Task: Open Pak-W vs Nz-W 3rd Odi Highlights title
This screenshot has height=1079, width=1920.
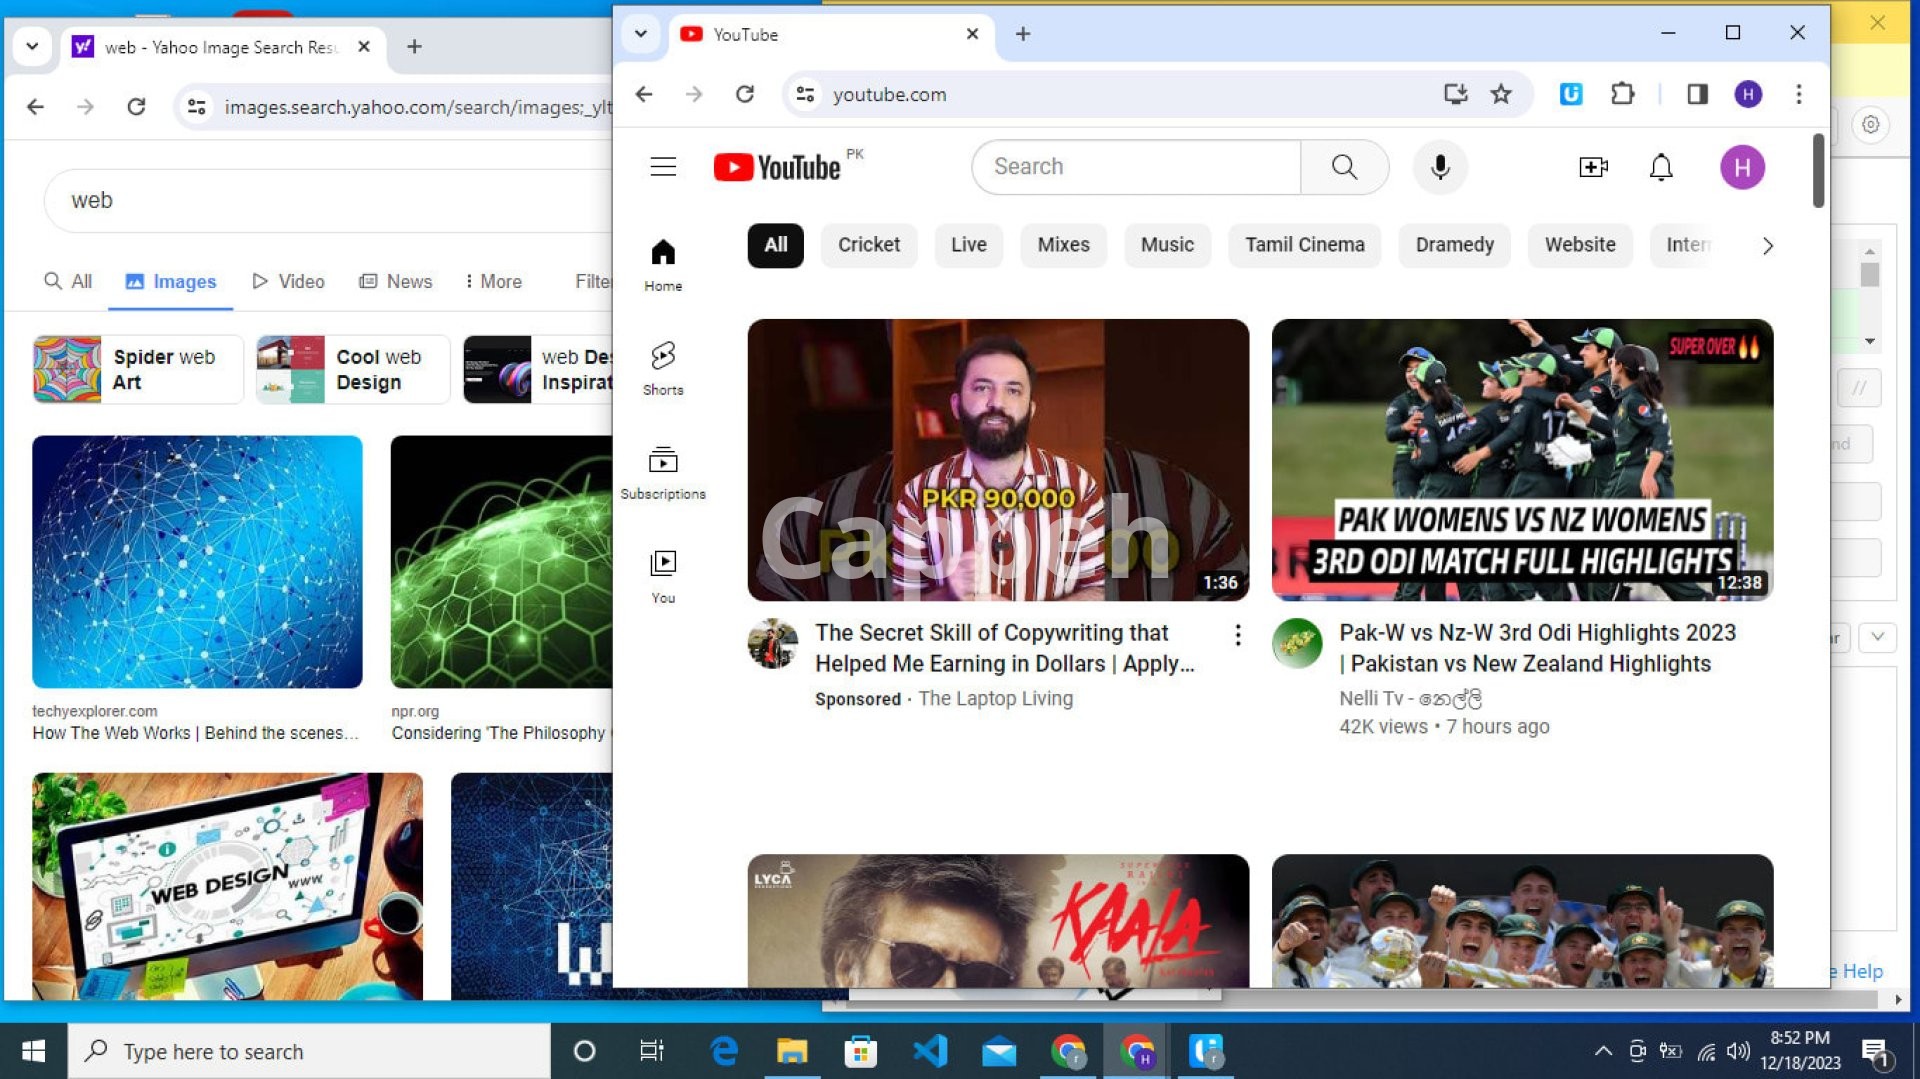Action: [x=1537, y=648]
